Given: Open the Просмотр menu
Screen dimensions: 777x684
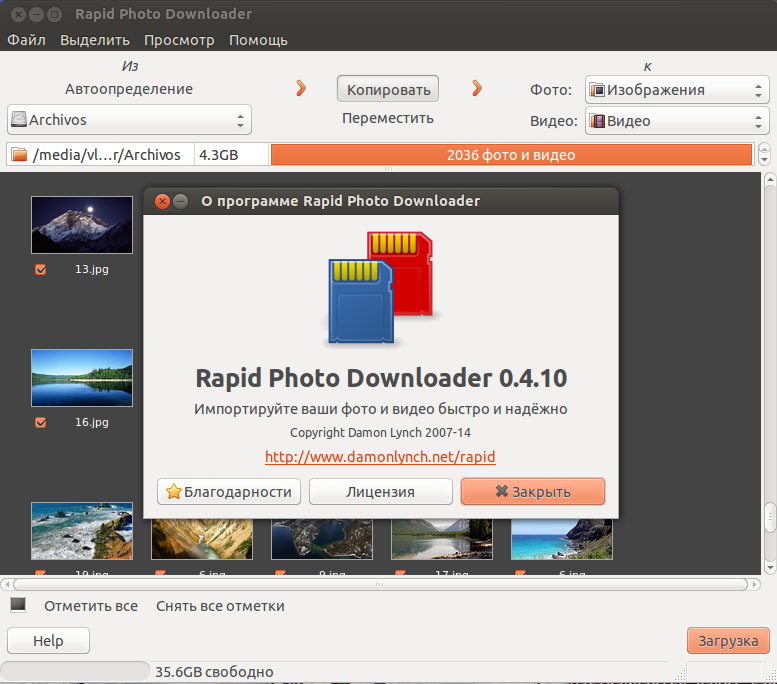Looking at the screenshot, I should pyautogui.click(x=179, y=40).
